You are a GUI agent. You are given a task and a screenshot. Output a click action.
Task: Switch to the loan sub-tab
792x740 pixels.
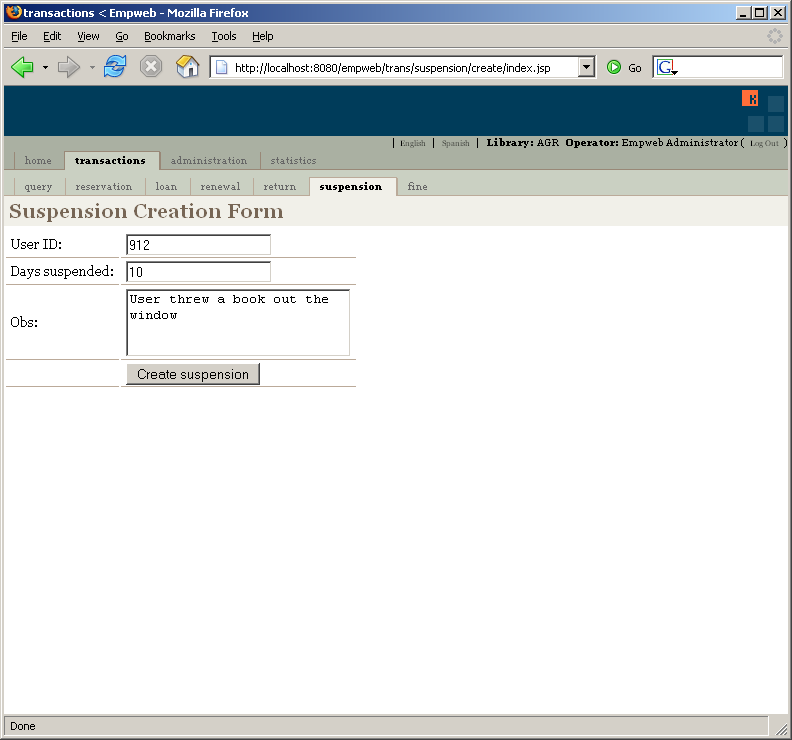coord(166,187)
